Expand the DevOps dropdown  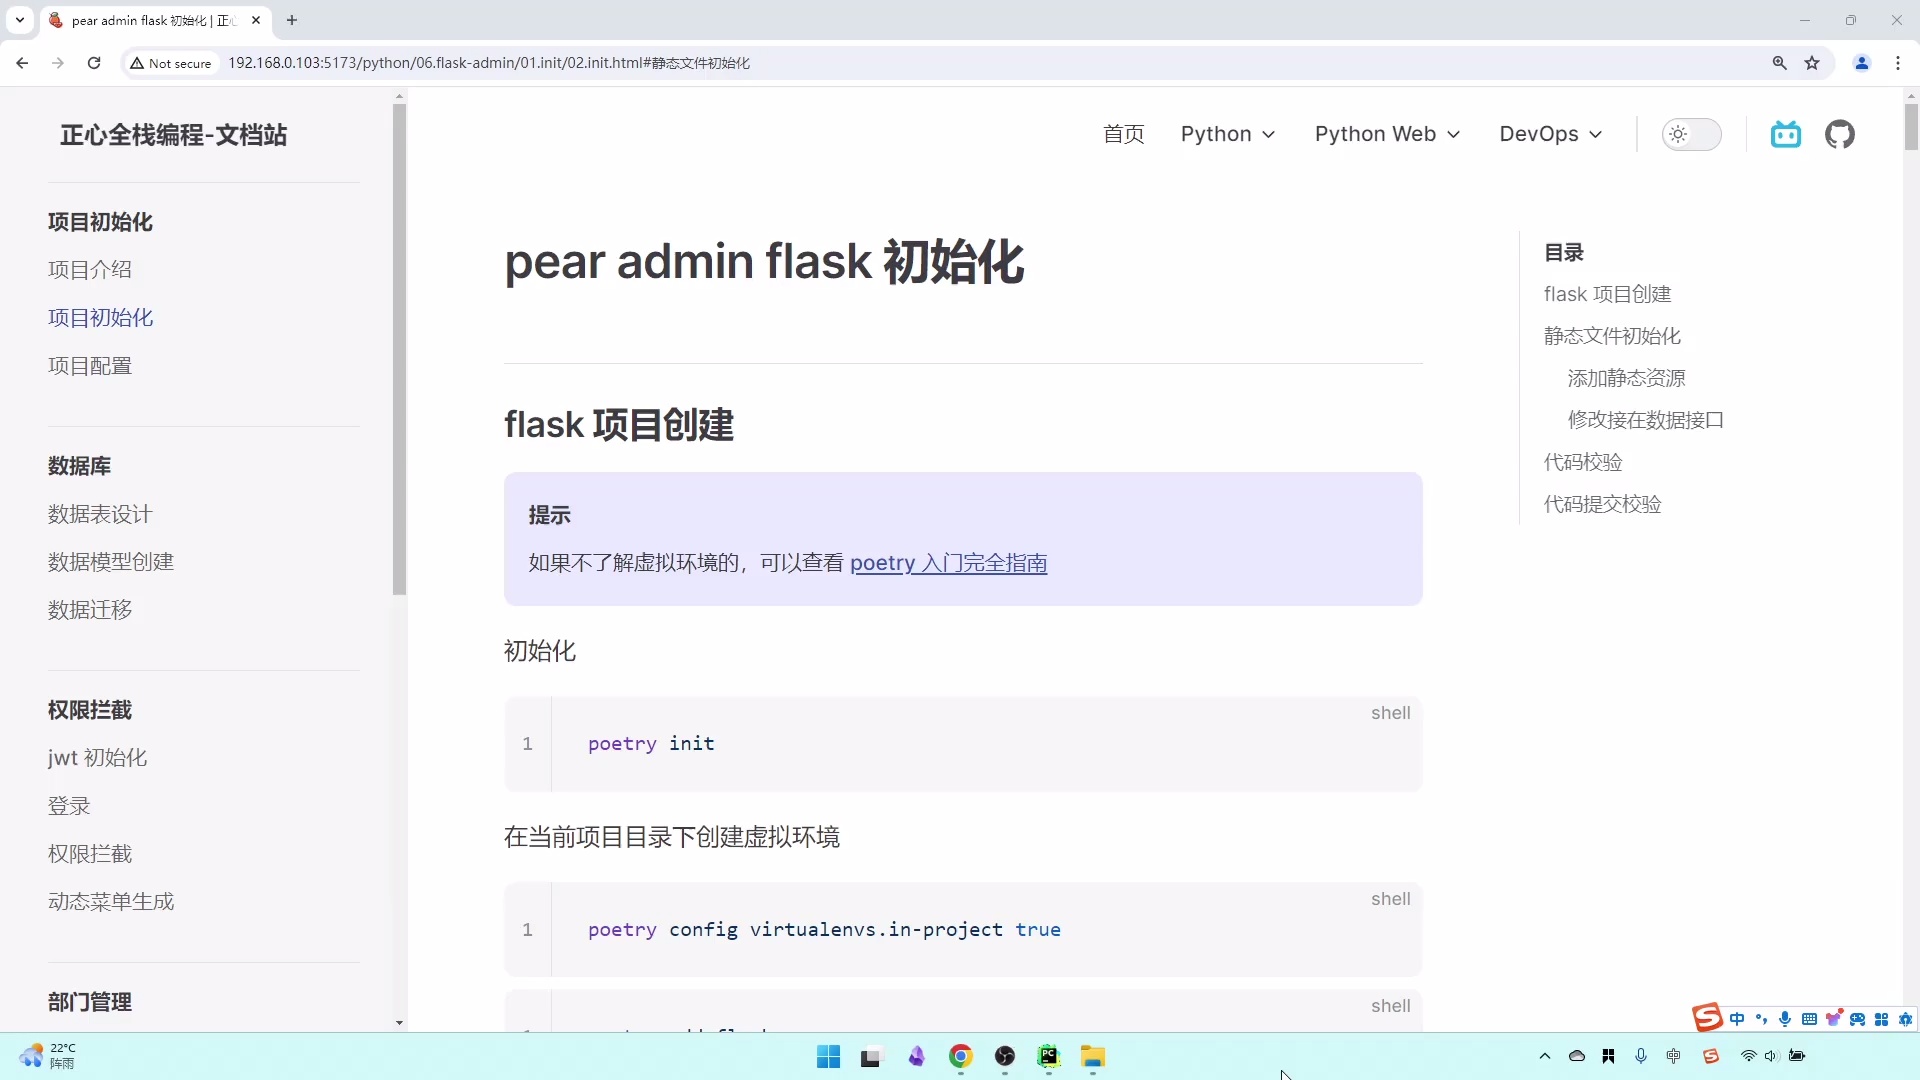(x=1549, y=134)
